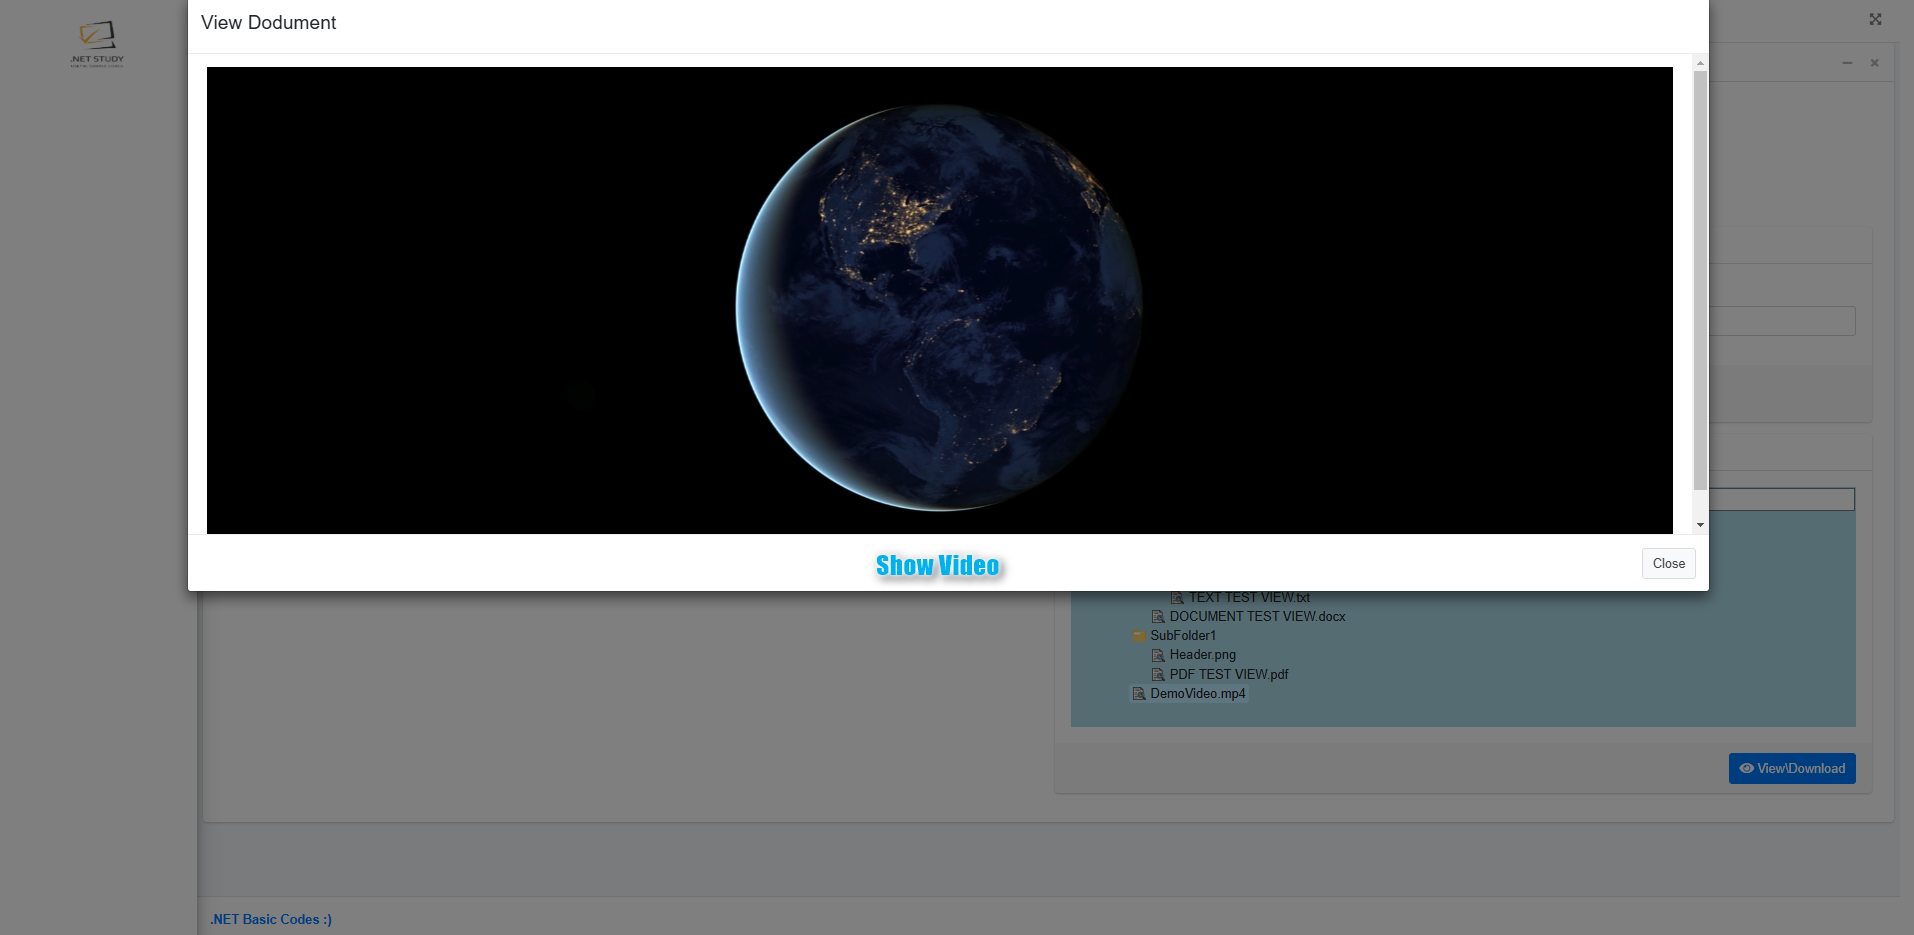
Task: Select Header.png in the file tree
Action: pos(1202,655)
